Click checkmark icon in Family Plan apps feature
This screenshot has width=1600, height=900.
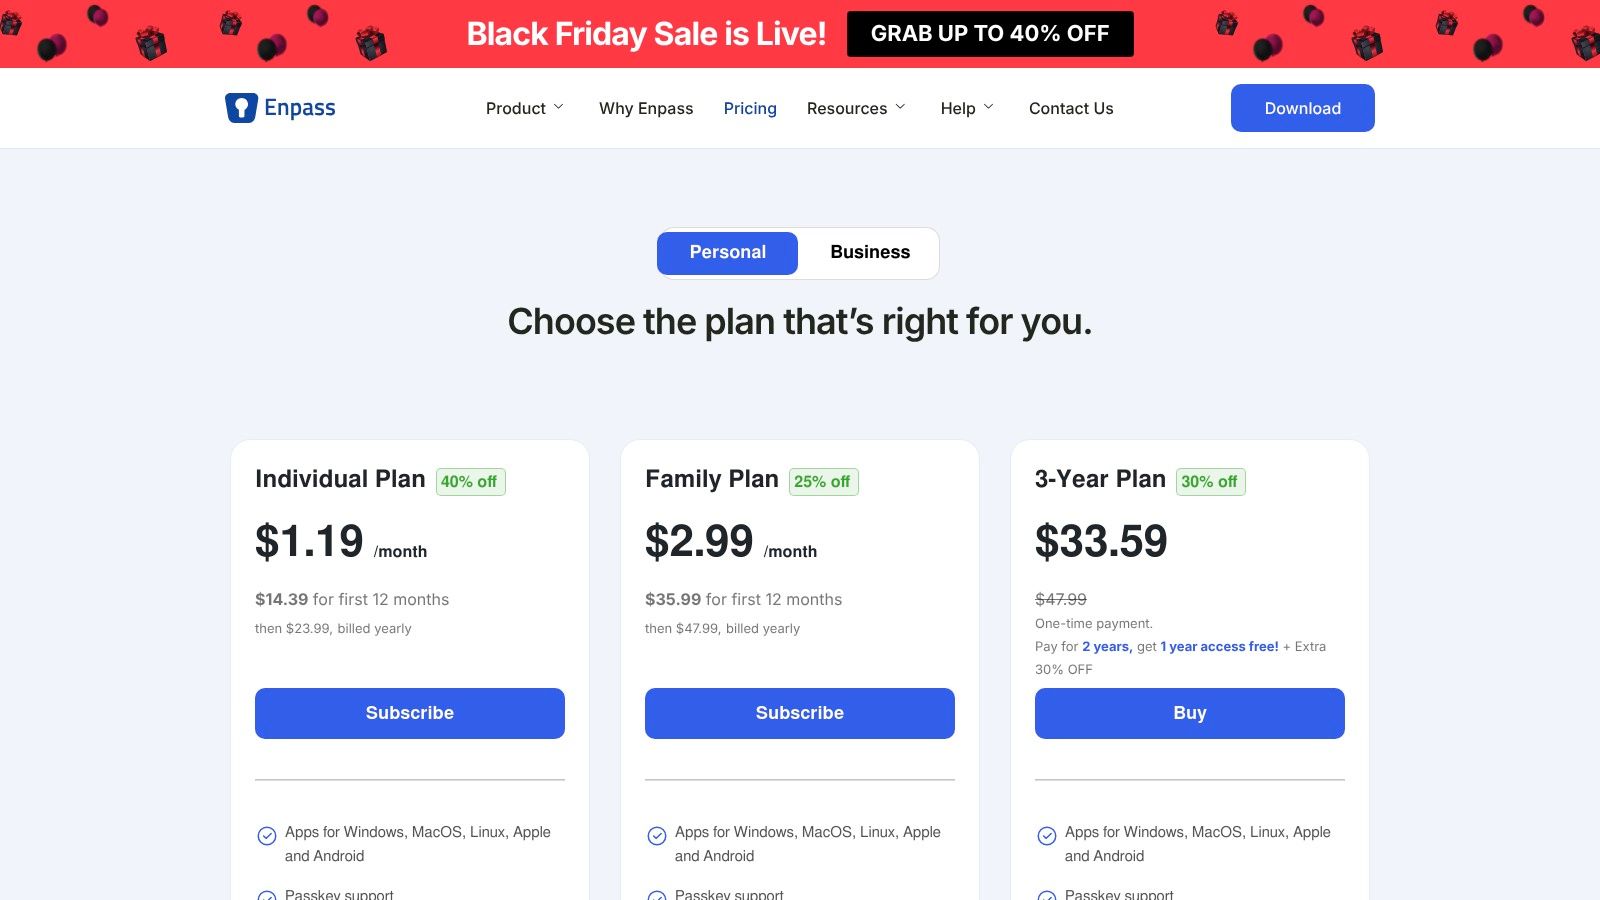point(657,836)
